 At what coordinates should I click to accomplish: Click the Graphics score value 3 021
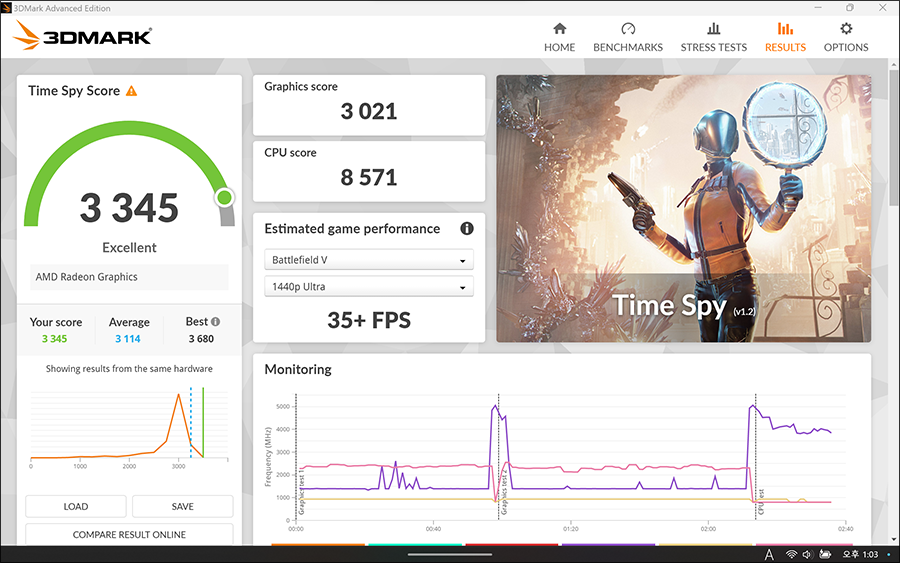click(368, 111)
